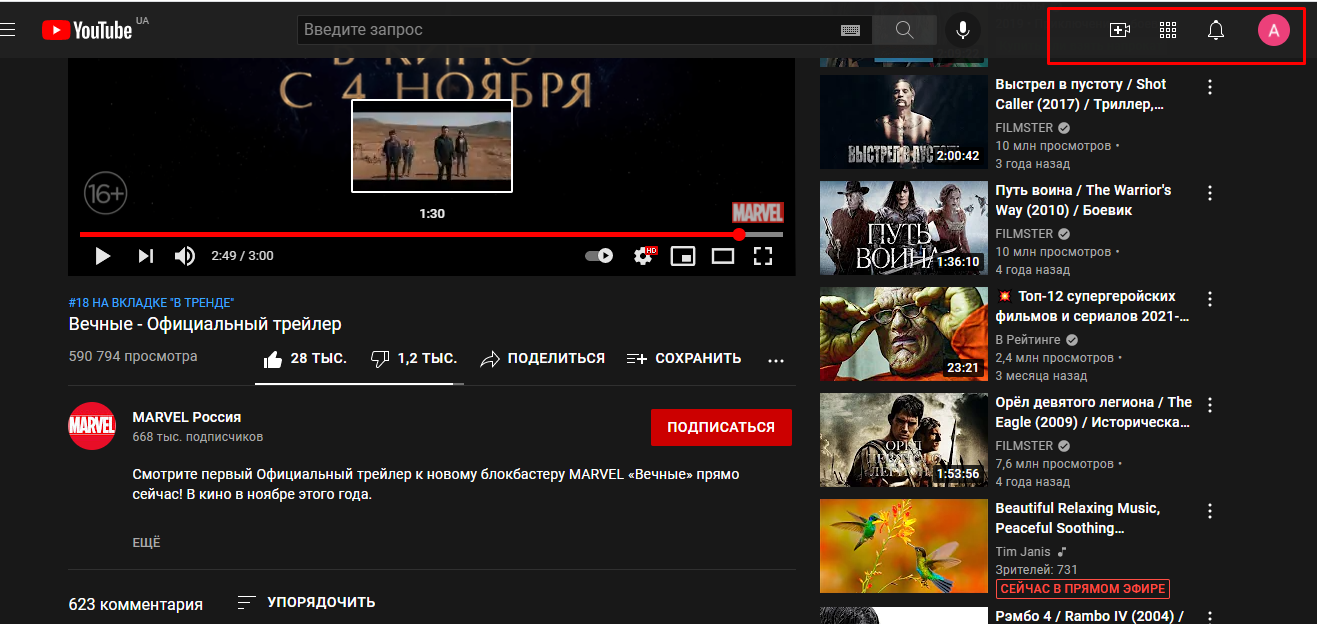Skip to the next video
The height and width of the screenshot is (624, 1317).
click(x=146, y=256)
